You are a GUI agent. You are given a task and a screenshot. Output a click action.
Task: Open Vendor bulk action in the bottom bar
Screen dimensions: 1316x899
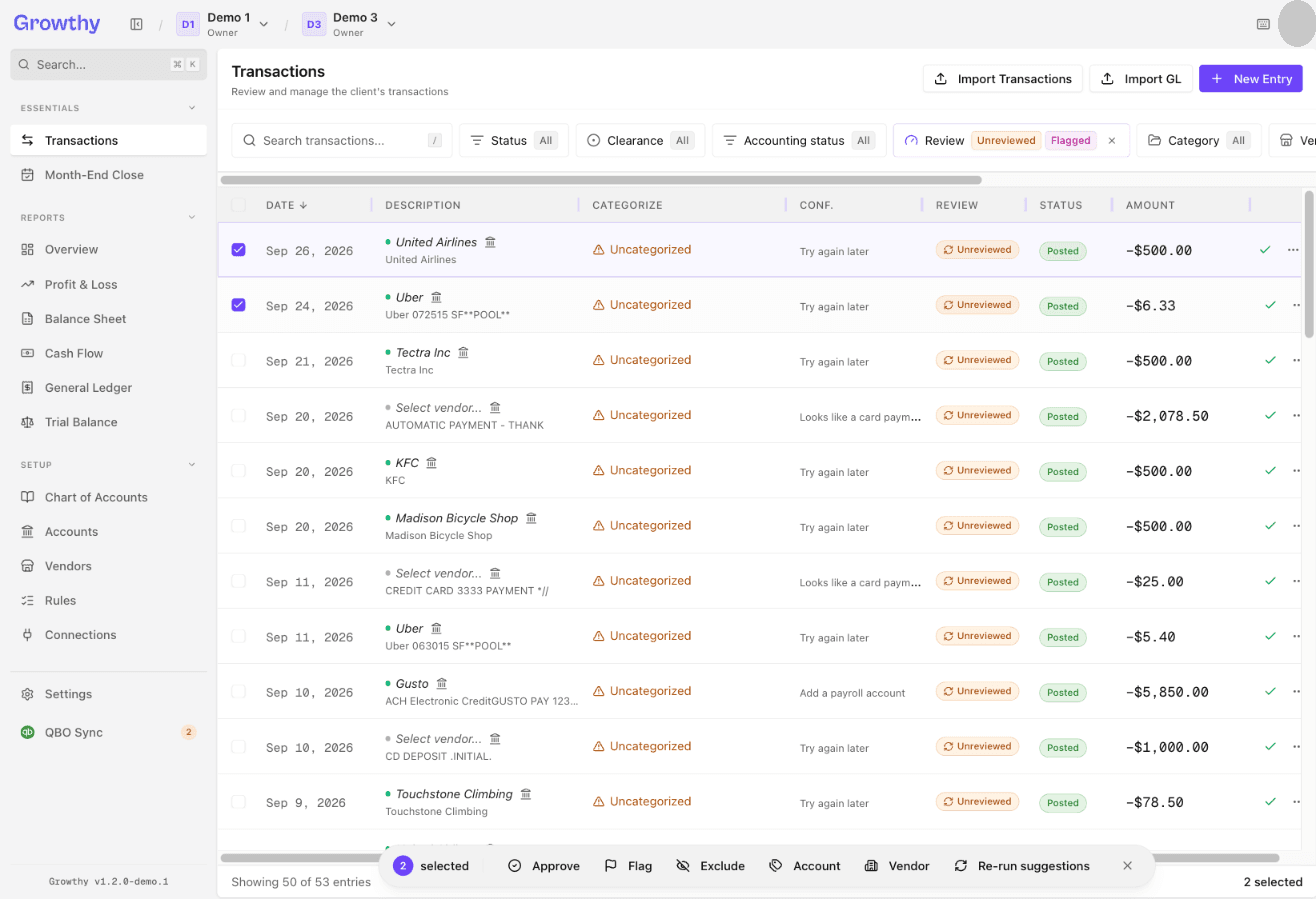[897, 866]
